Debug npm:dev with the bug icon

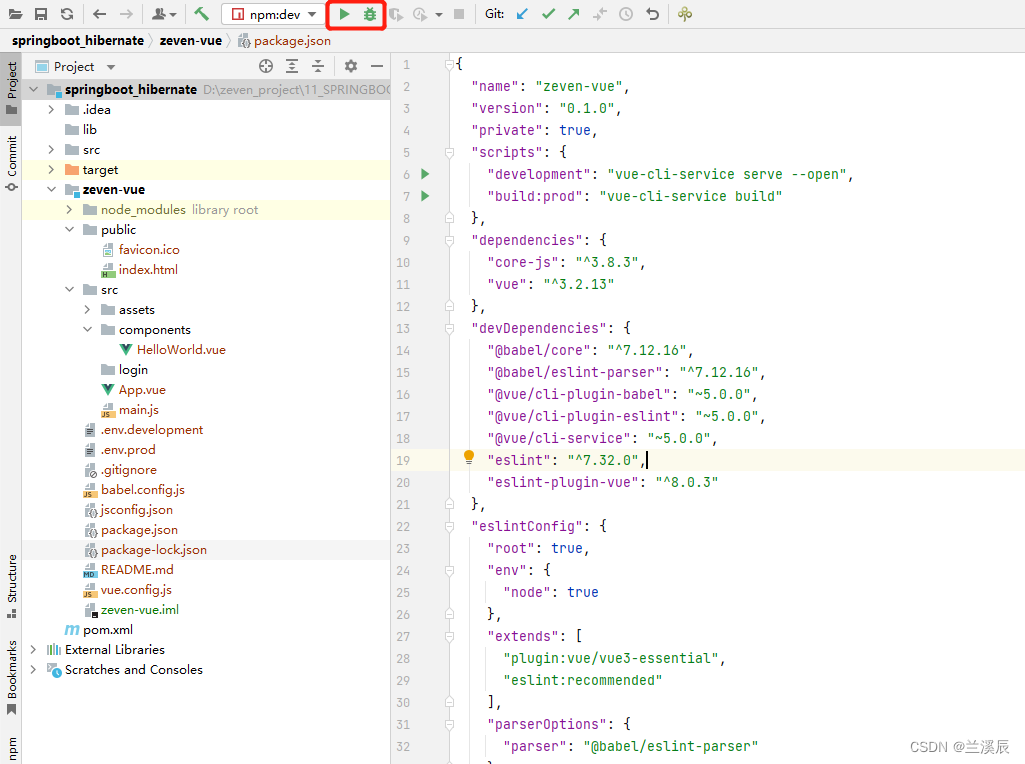click(370, 14)
